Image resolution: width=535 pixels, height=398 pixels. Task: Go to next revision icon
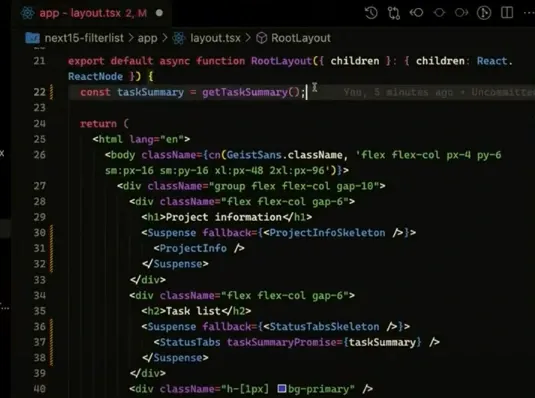pos(461,13)
